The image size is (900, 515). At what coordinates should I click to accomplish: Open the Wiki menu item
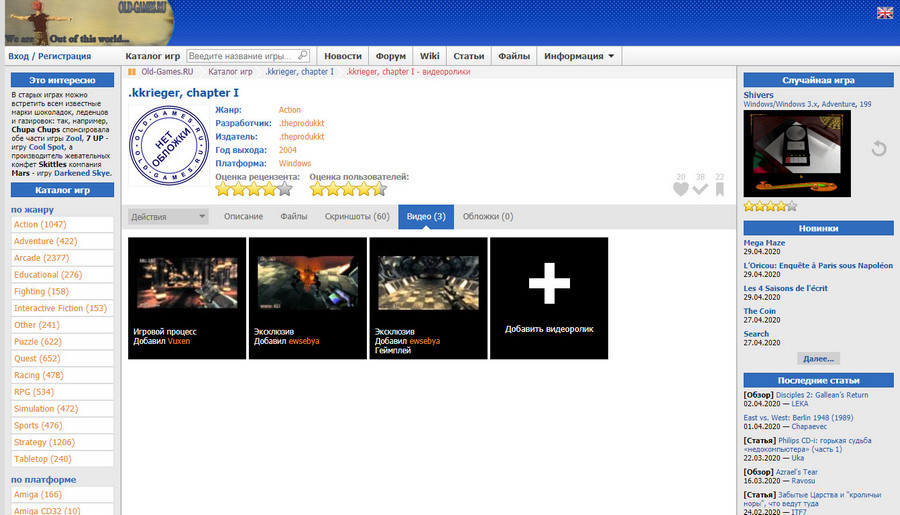tap(429, 56)
